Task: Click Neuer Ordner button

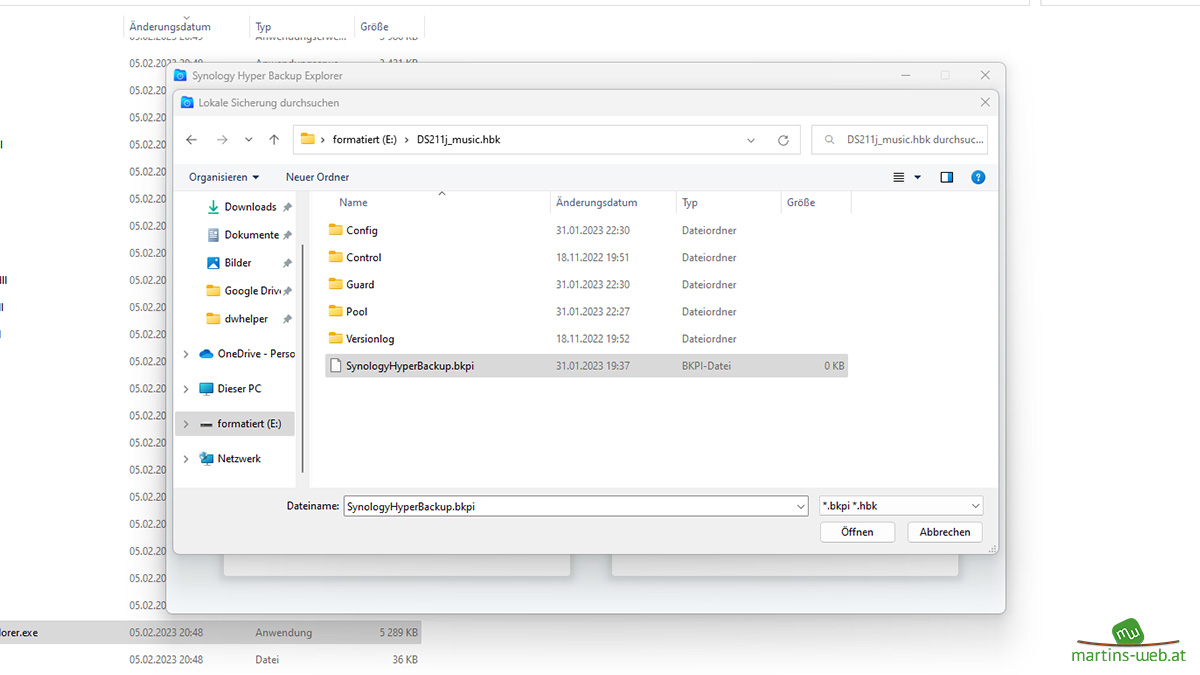Action: (x=318, y=177)
